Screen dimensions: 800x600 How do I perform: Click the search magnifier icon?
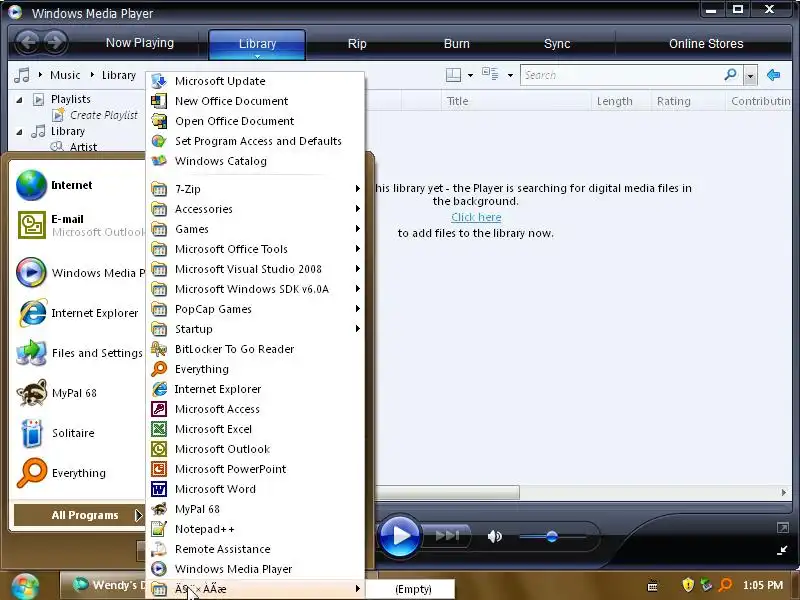click(x=731, y=75)
